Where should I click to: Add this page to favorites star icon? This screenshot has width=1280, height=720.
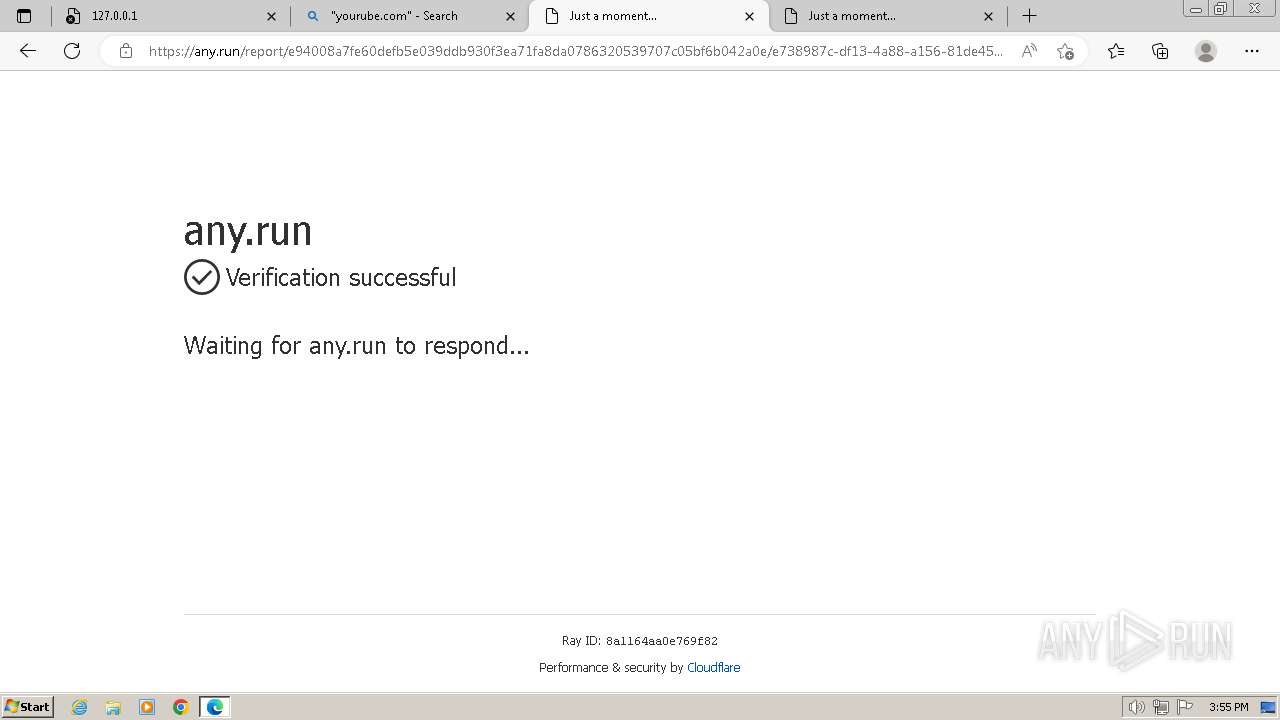(x=1065, y=51)
